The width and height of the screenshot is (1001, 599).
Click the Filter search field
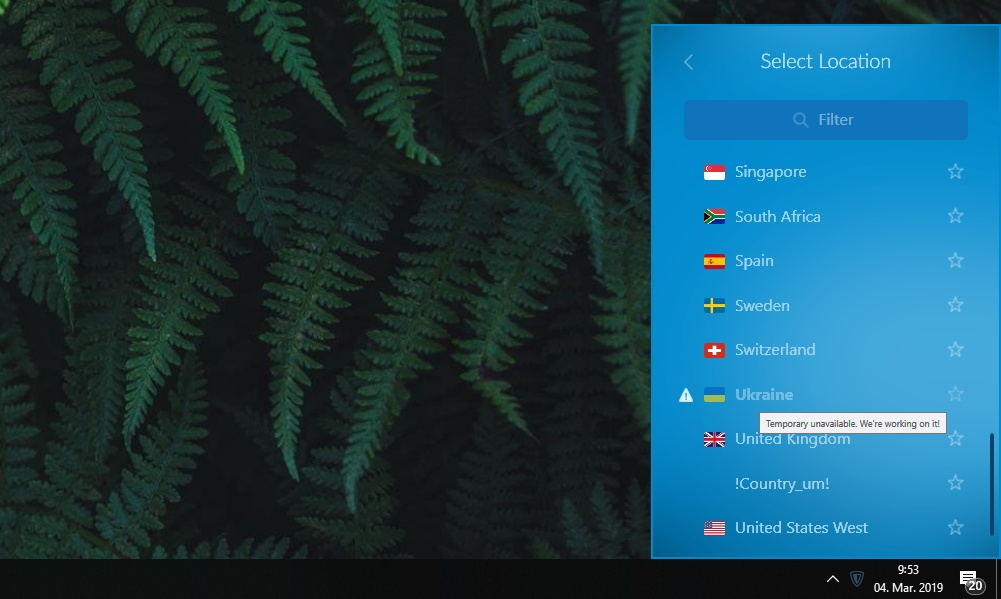coord(825,120)
